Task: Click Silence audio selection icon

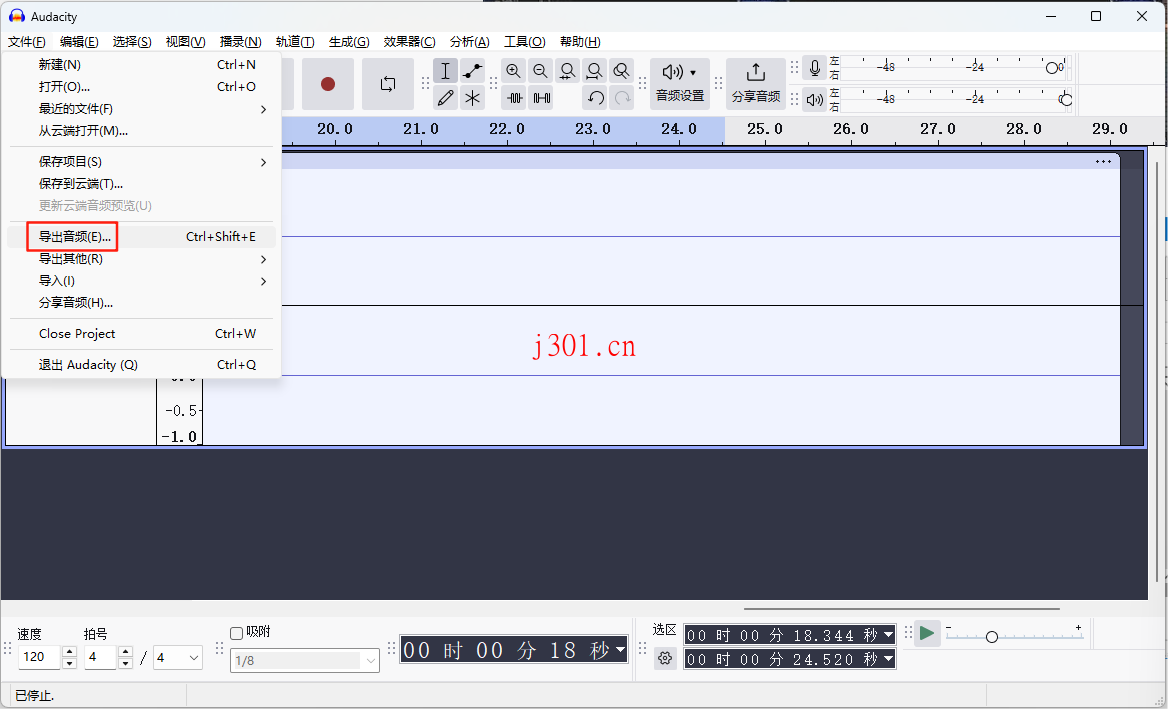Action: point(540,98)
